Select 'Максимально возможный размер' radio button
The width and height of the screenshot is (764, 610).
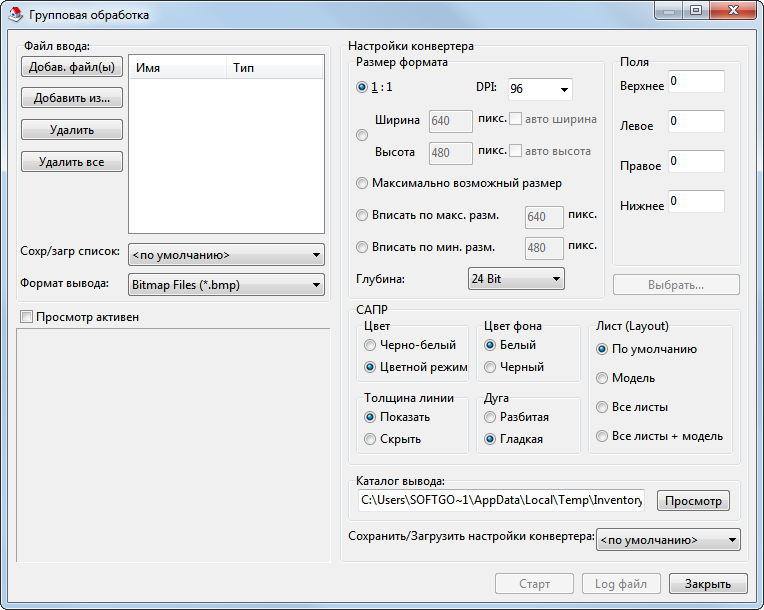click(x=362, y=183)
